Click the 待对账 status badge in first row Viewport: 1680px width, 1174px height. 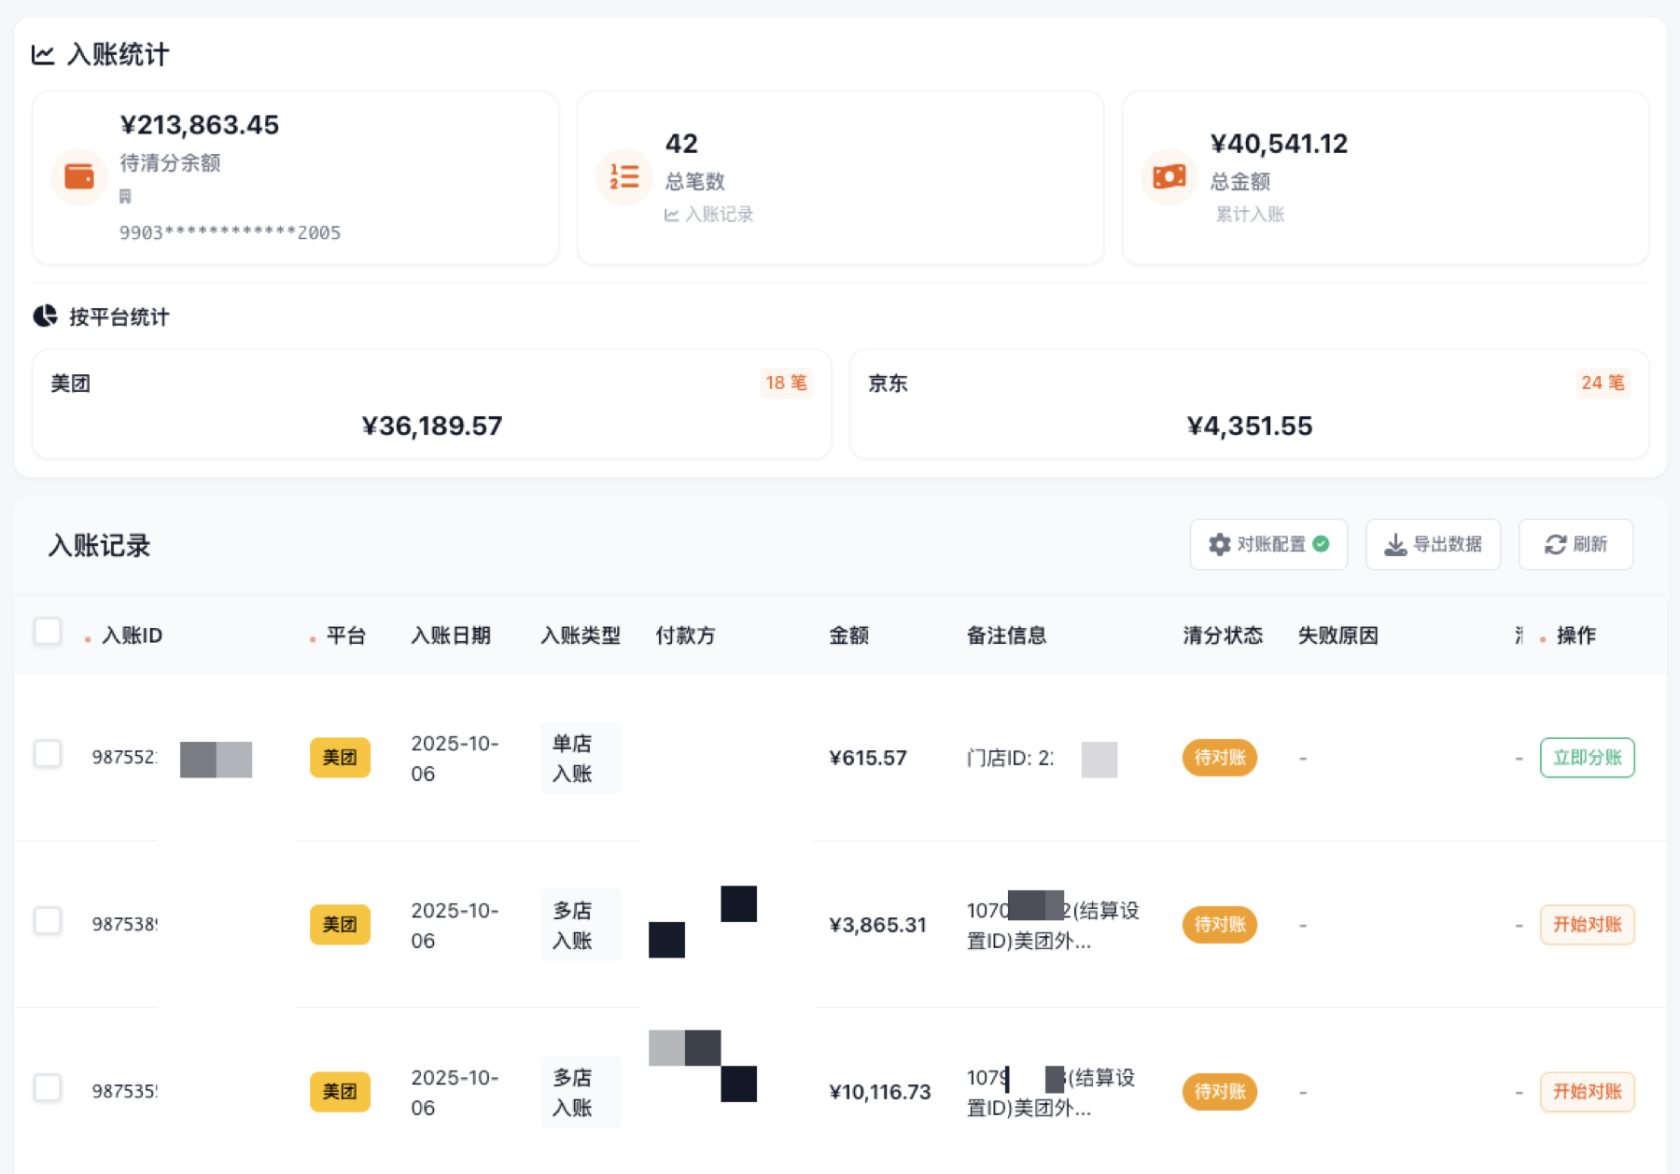tap(1219, 758)
